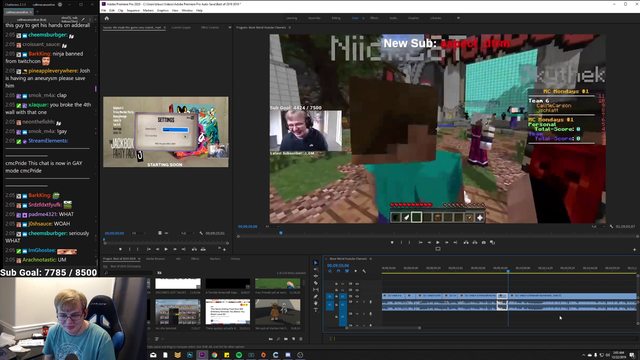Select the Type tool

(x=316, y=310)
